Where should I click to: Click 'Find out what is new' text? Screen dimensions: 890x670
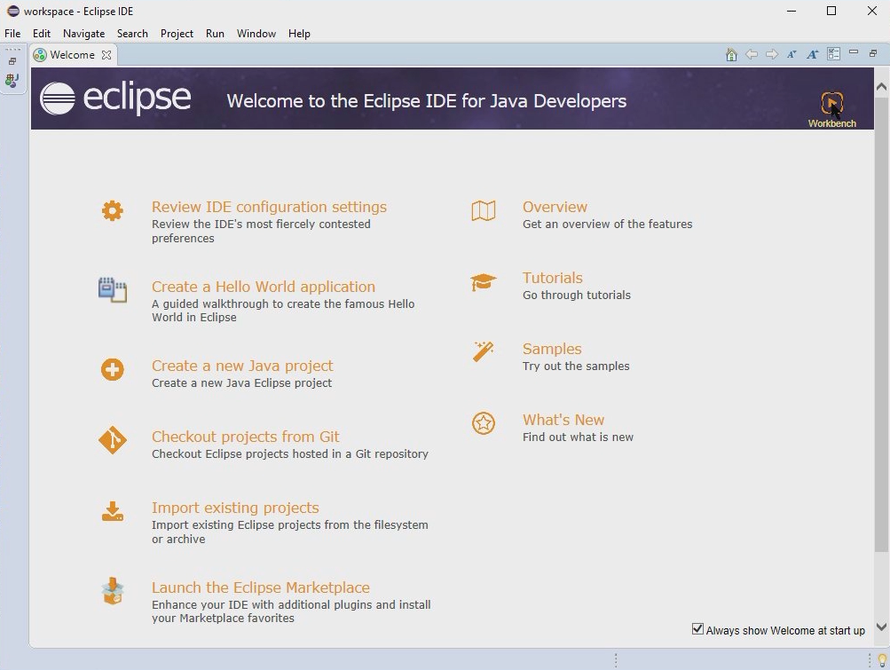578,437
